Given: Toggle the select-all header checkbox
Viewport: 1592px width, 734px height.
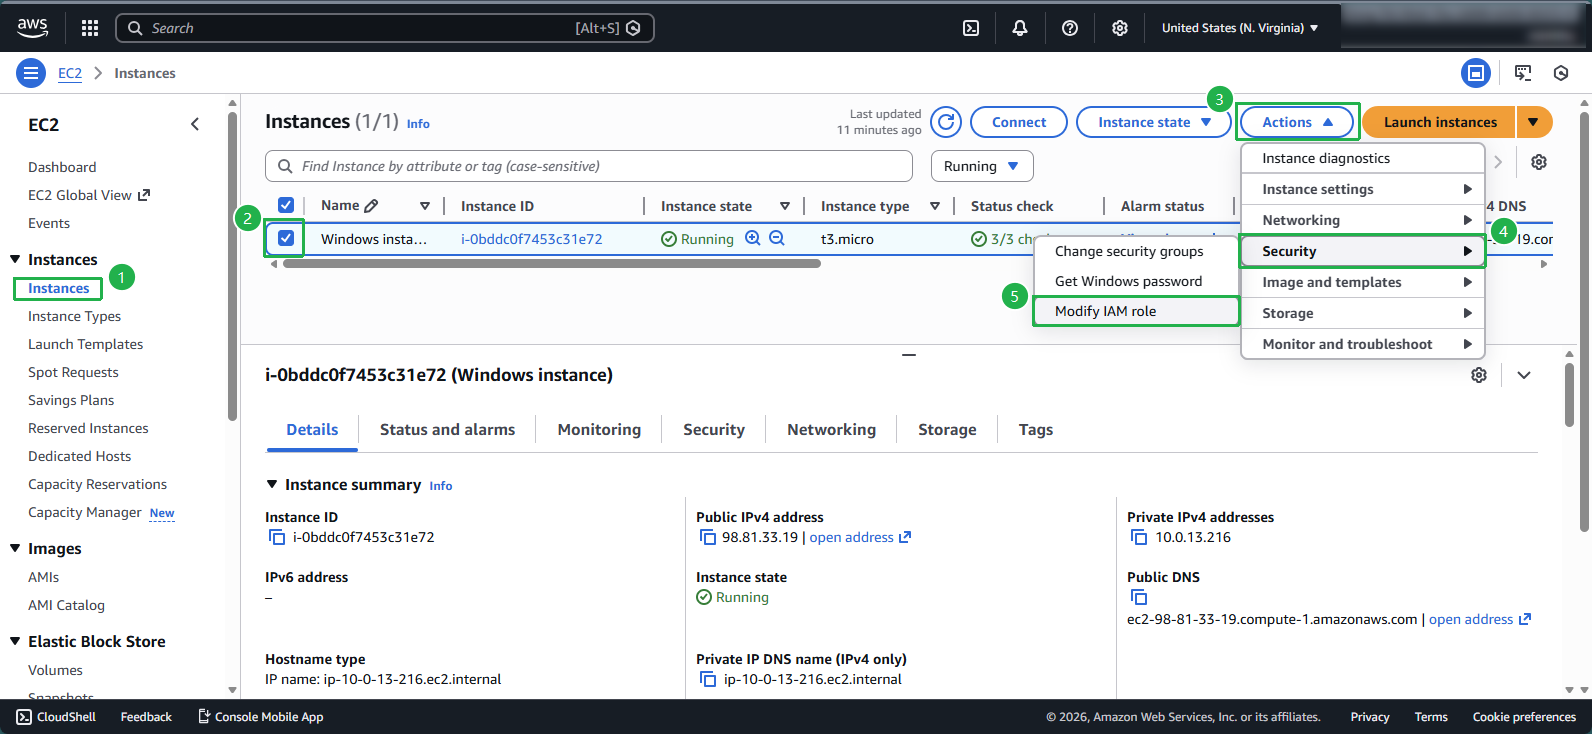Looking at the screenshot, I should (x=286, y=206).
